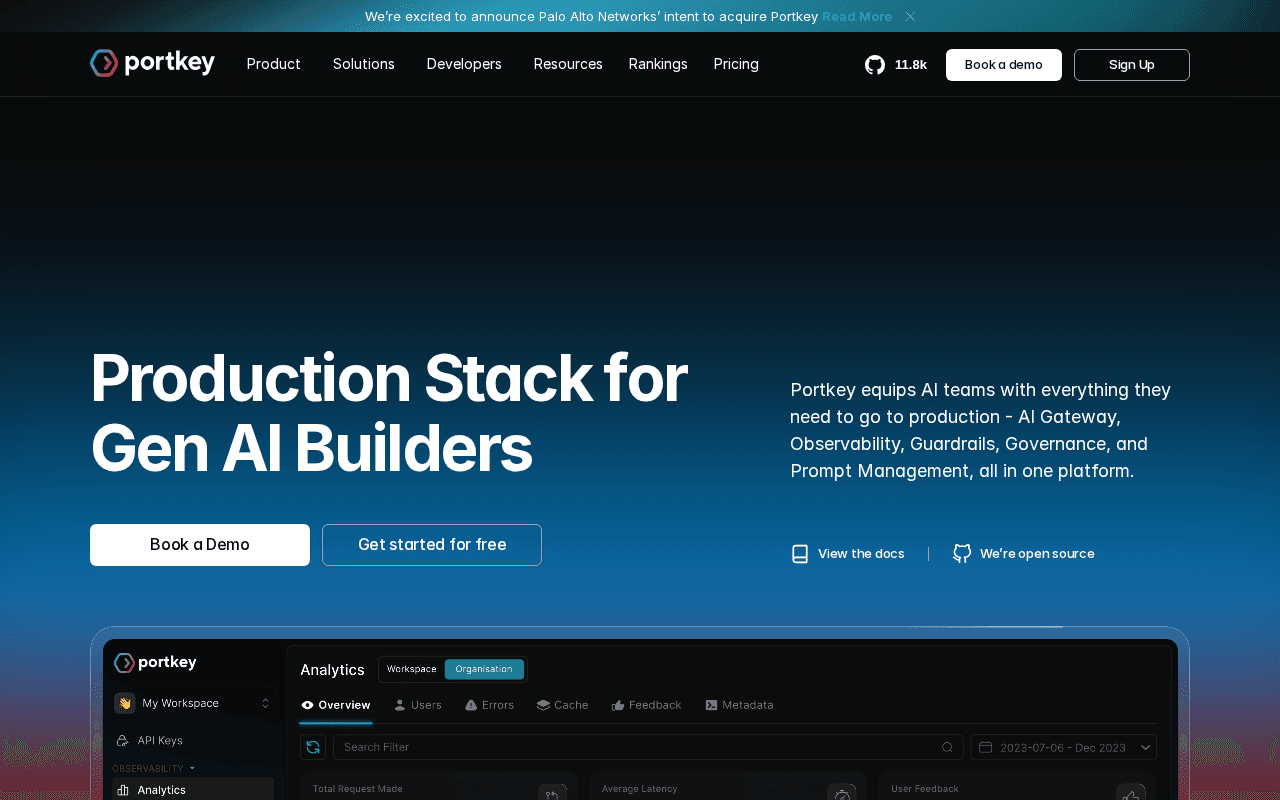Click the refresh icon beside Search Filter
The height and width of the screenshot is (800, 1280).
[x=313, y=747]
